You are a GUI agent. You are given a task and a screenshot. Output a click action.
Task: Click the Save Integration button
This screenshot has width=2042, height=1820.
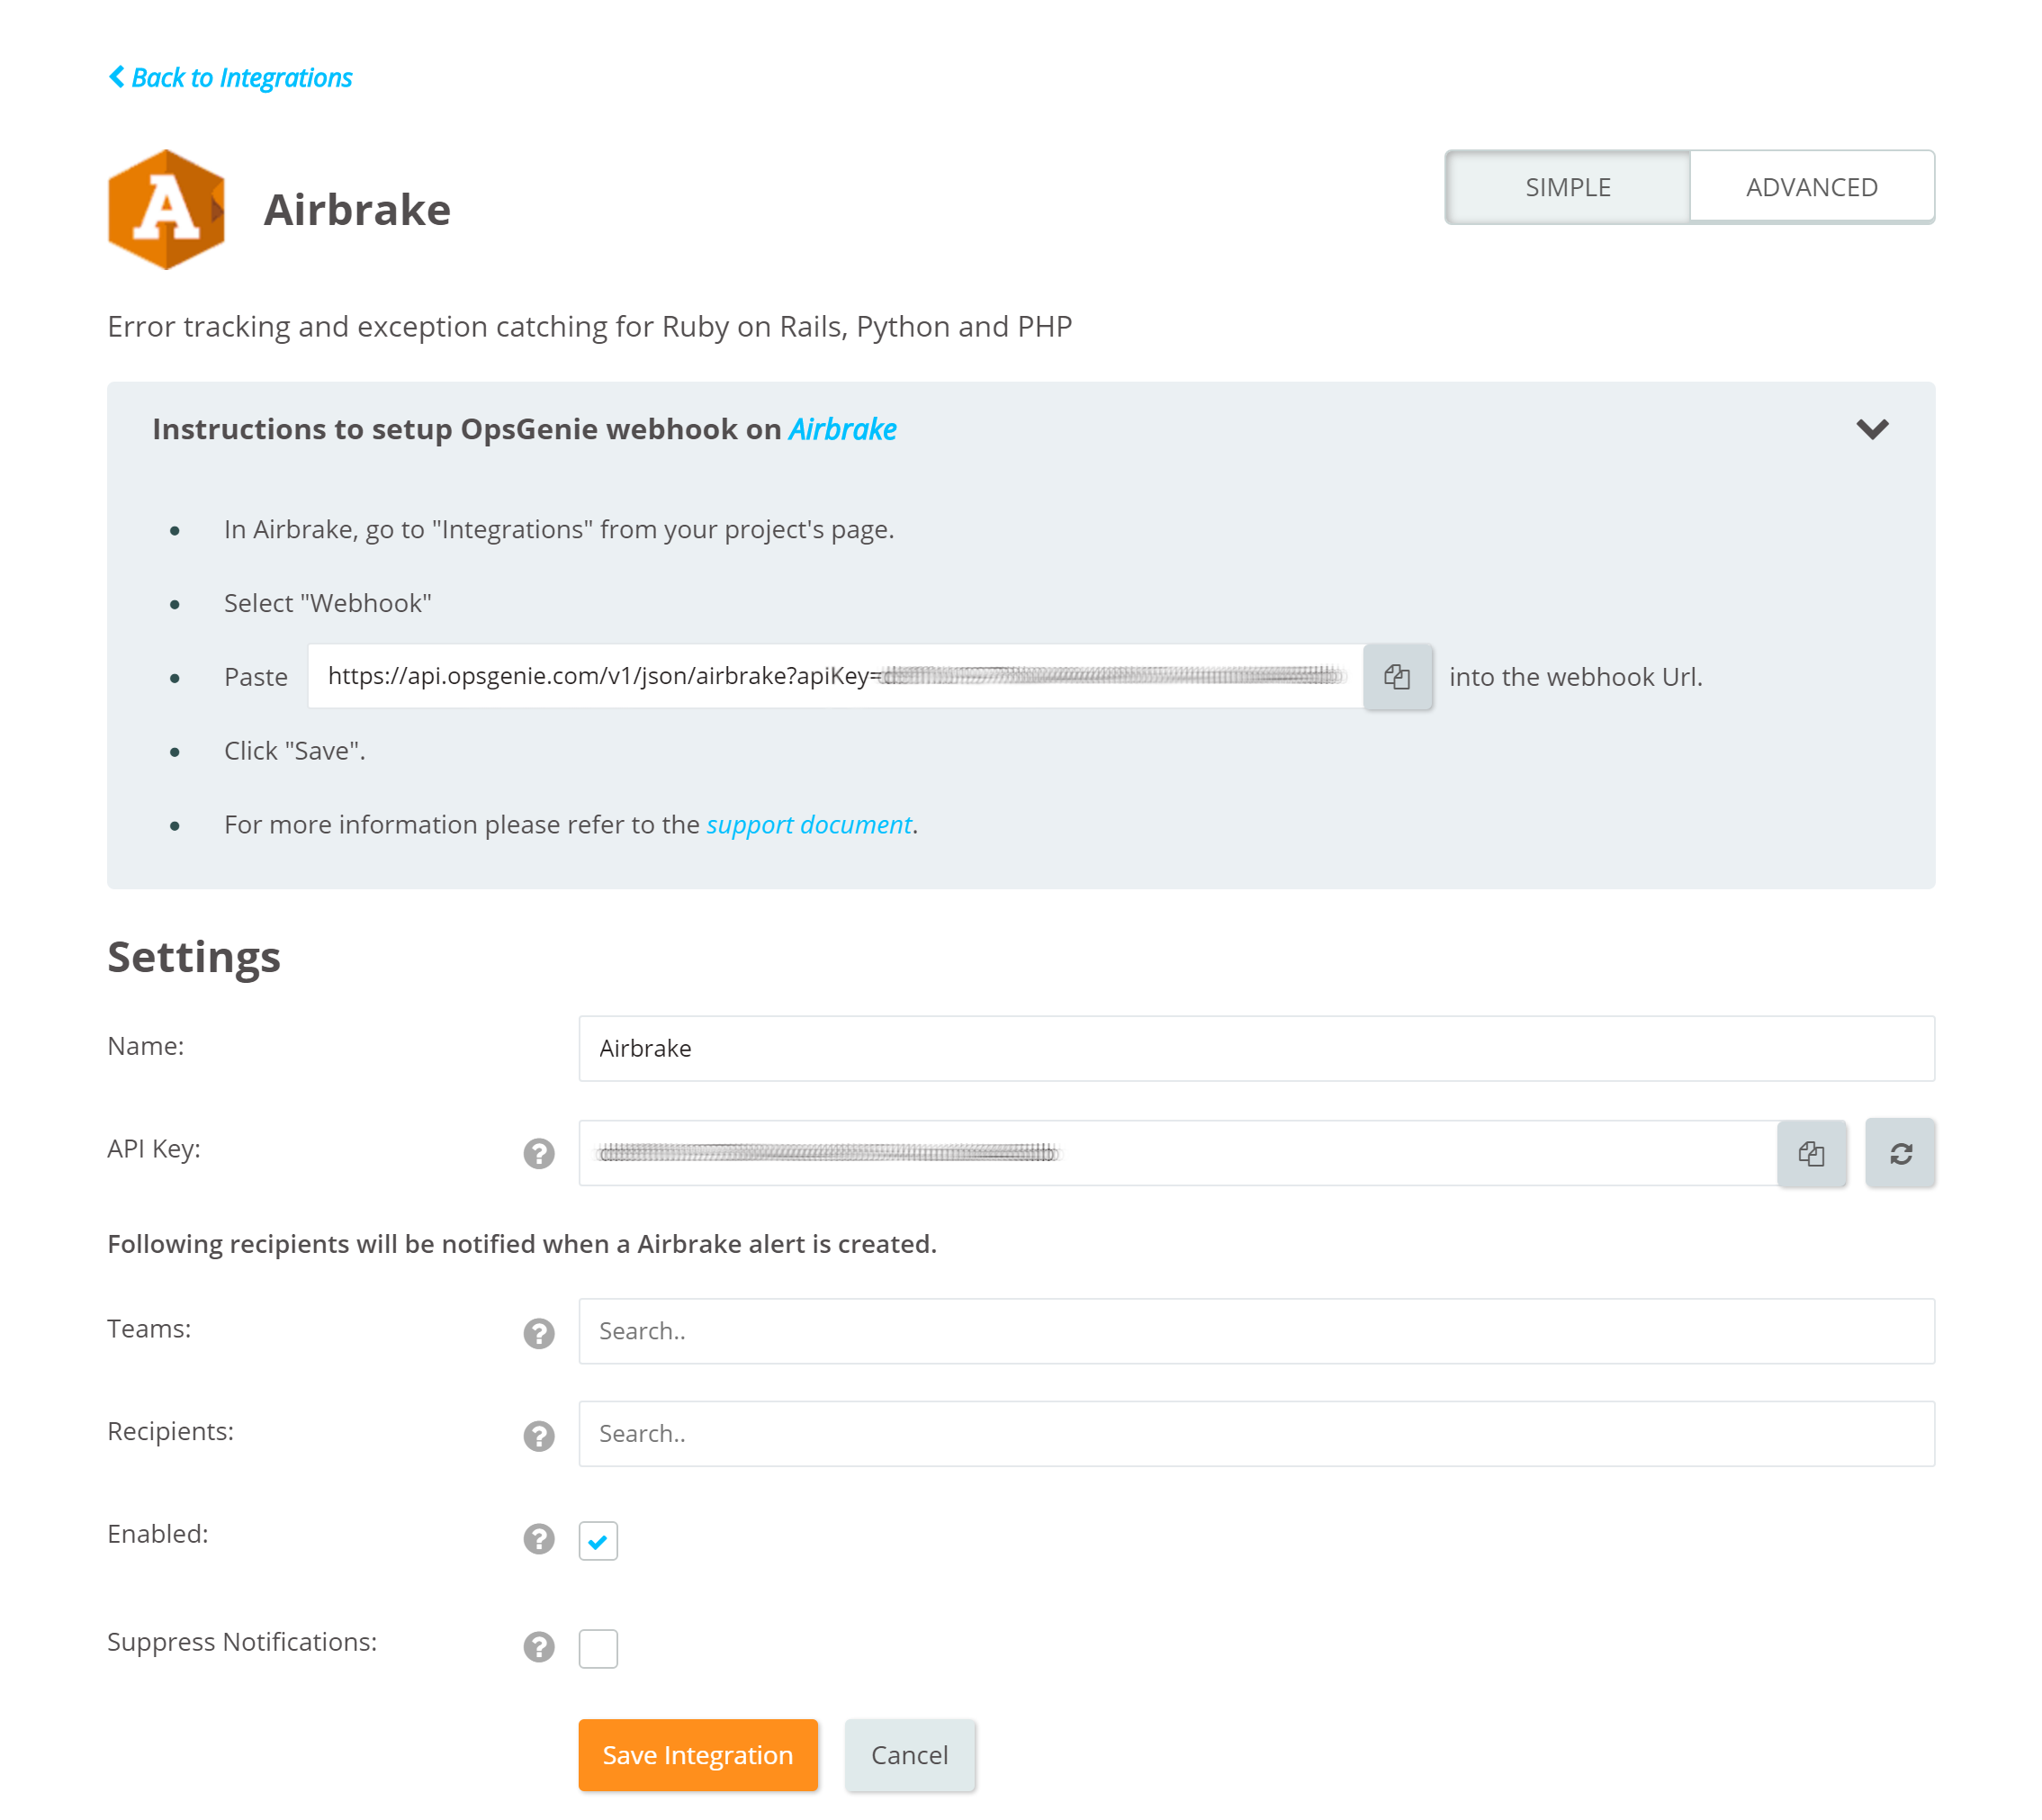pos(697,1755)
